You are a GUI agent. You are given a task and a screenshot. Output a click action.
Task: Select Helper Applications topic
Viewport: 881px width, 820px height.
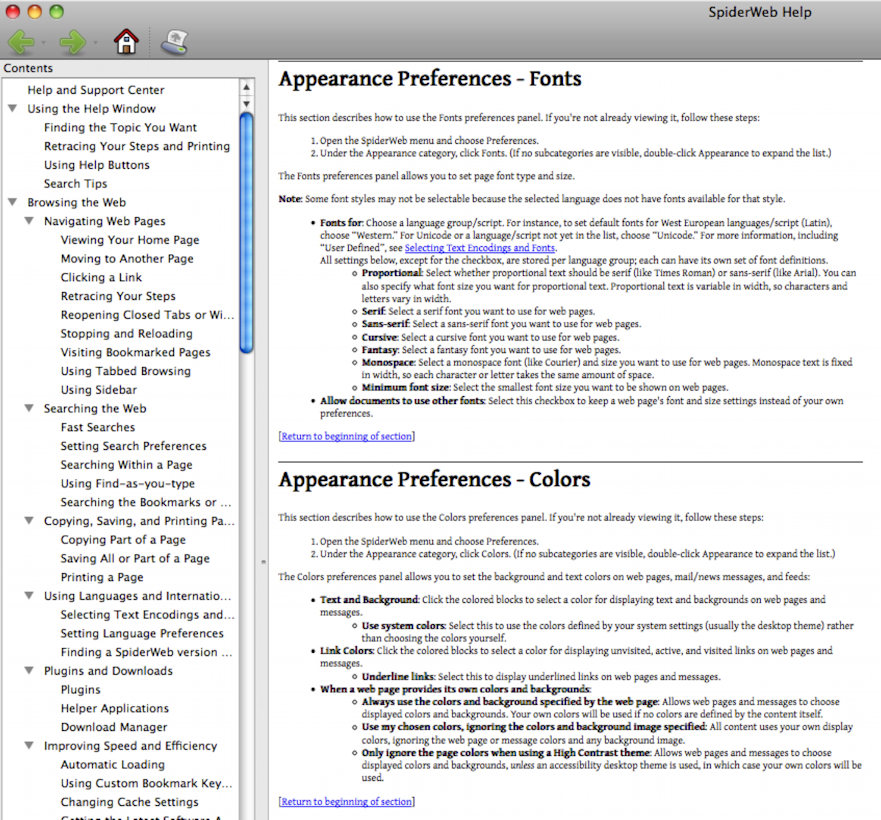tap(115, 708)
